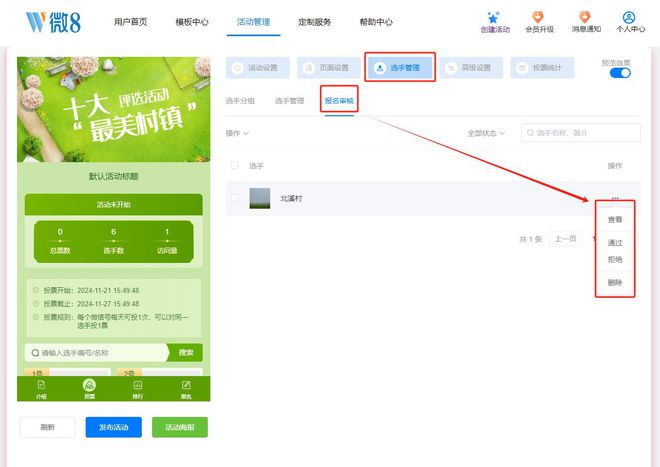This screenshot has width=660, height=467.
Task: Click the 总票数 counter
Action: click(x=60, y=241)
